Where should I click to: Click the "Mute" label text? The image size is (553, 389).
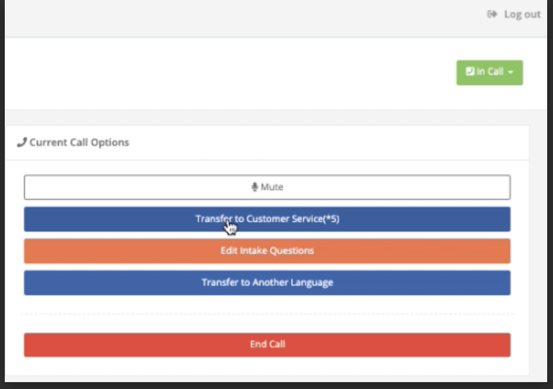(x=272, y=187)
